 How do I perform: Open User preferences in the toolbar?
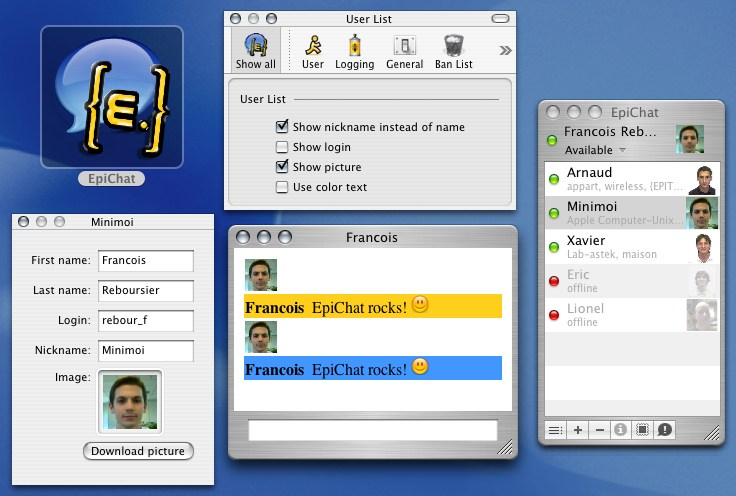313,52
